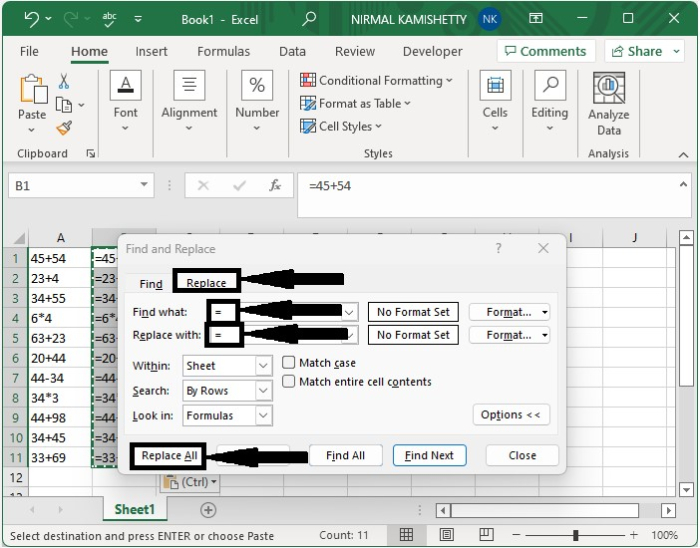The width and height of the screenshot is (700, 548).
Task: Expand the formula bar
Action: (x=683, y=184)
